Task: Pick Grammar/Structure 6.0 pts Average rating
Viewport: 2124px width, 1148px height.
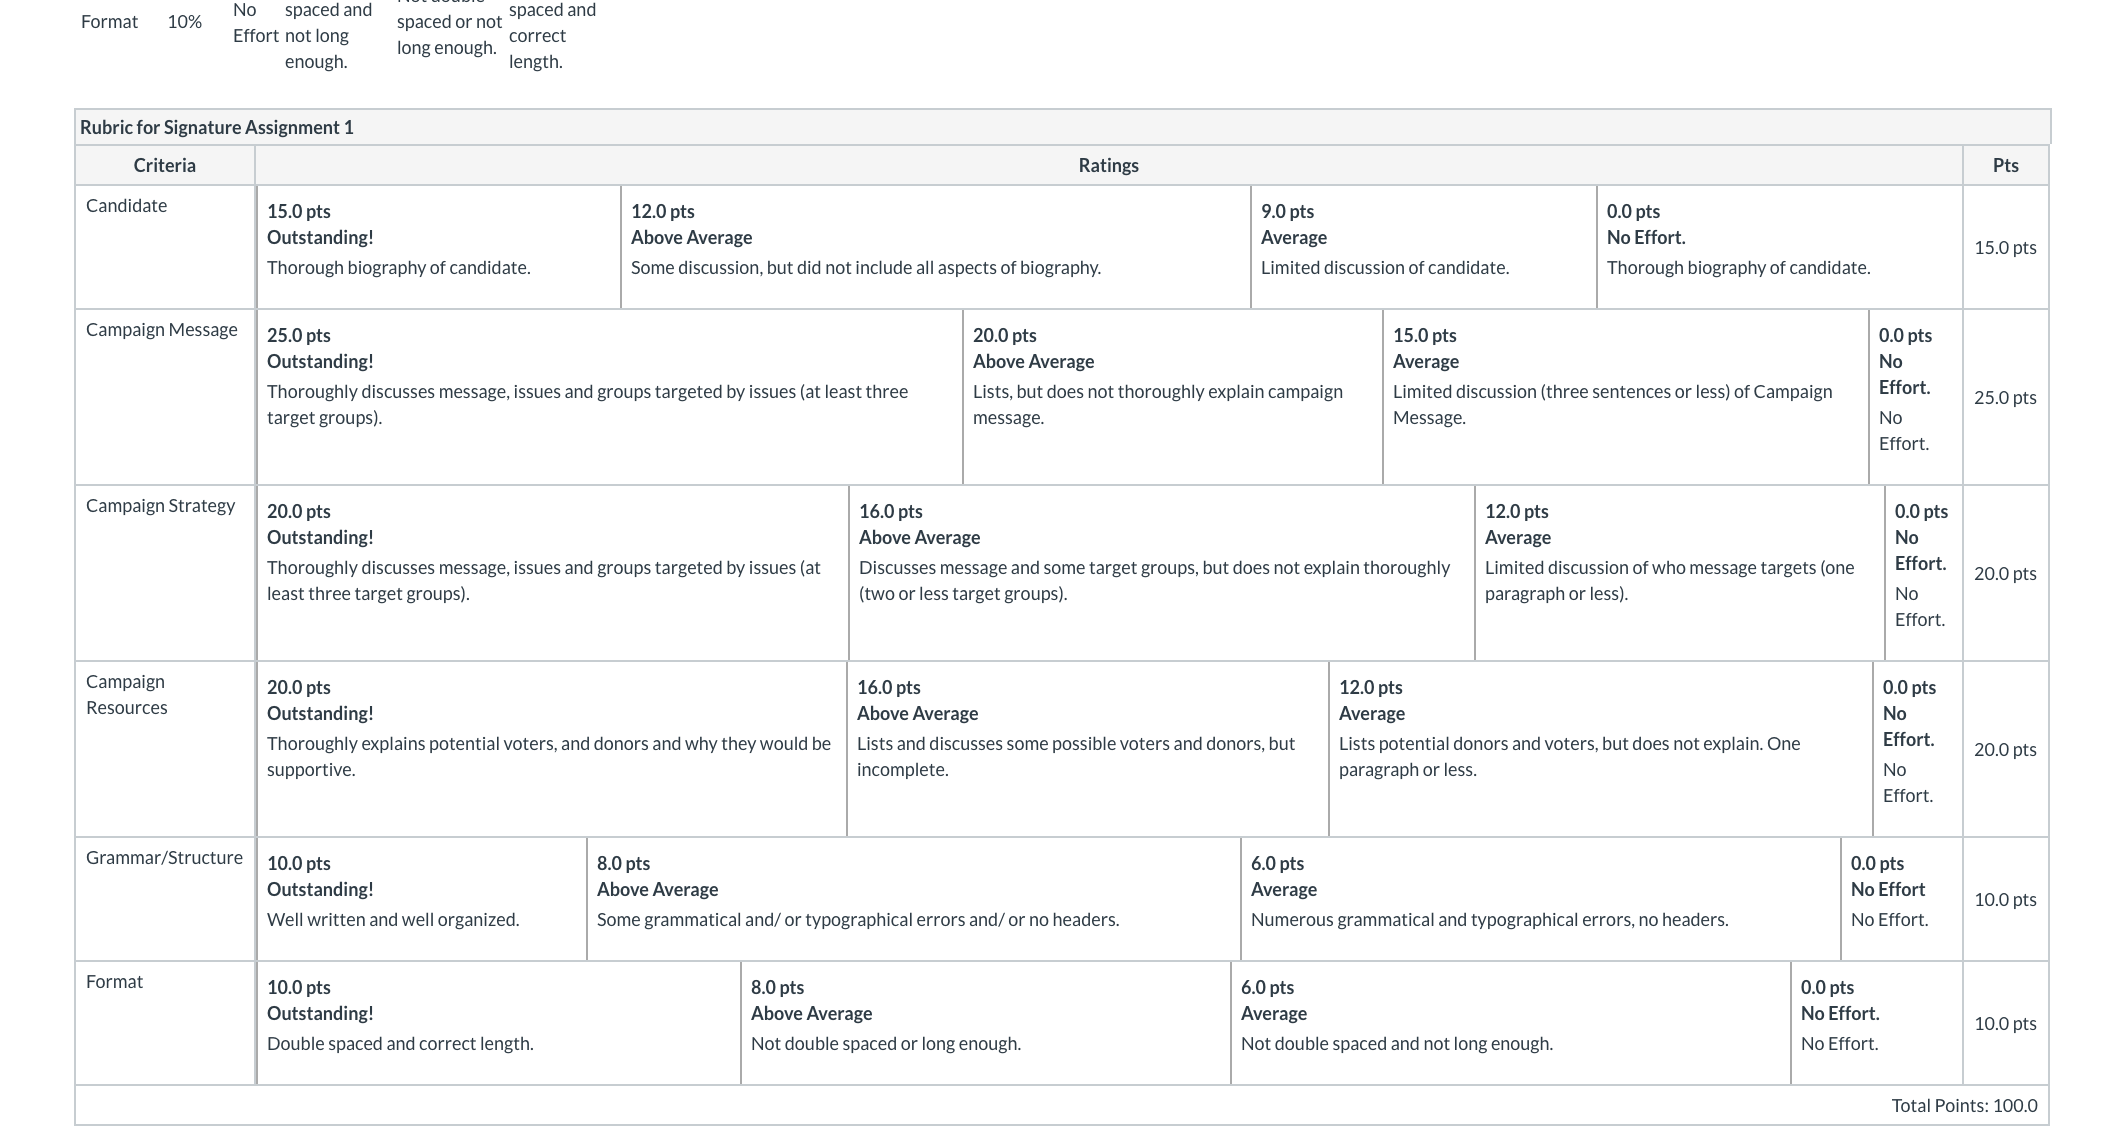Action: (x=1541, y=899)
